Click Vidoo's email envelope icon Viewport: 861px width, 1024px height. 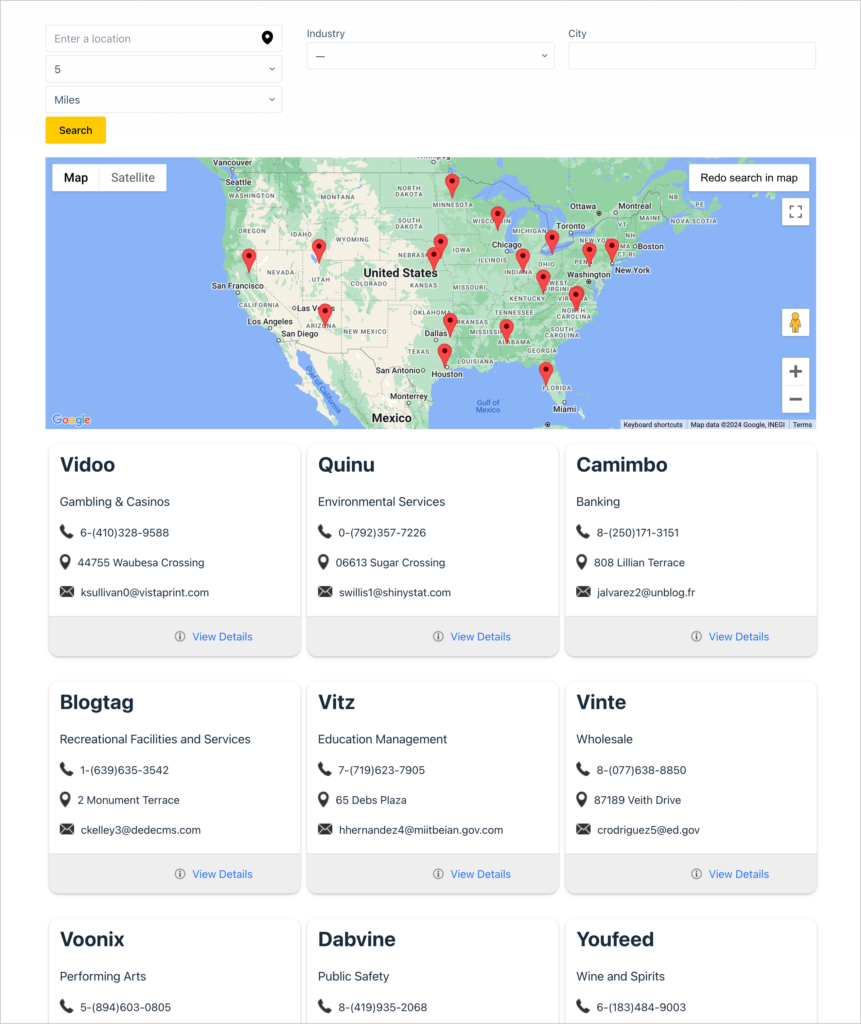click(x=67, y=592)
